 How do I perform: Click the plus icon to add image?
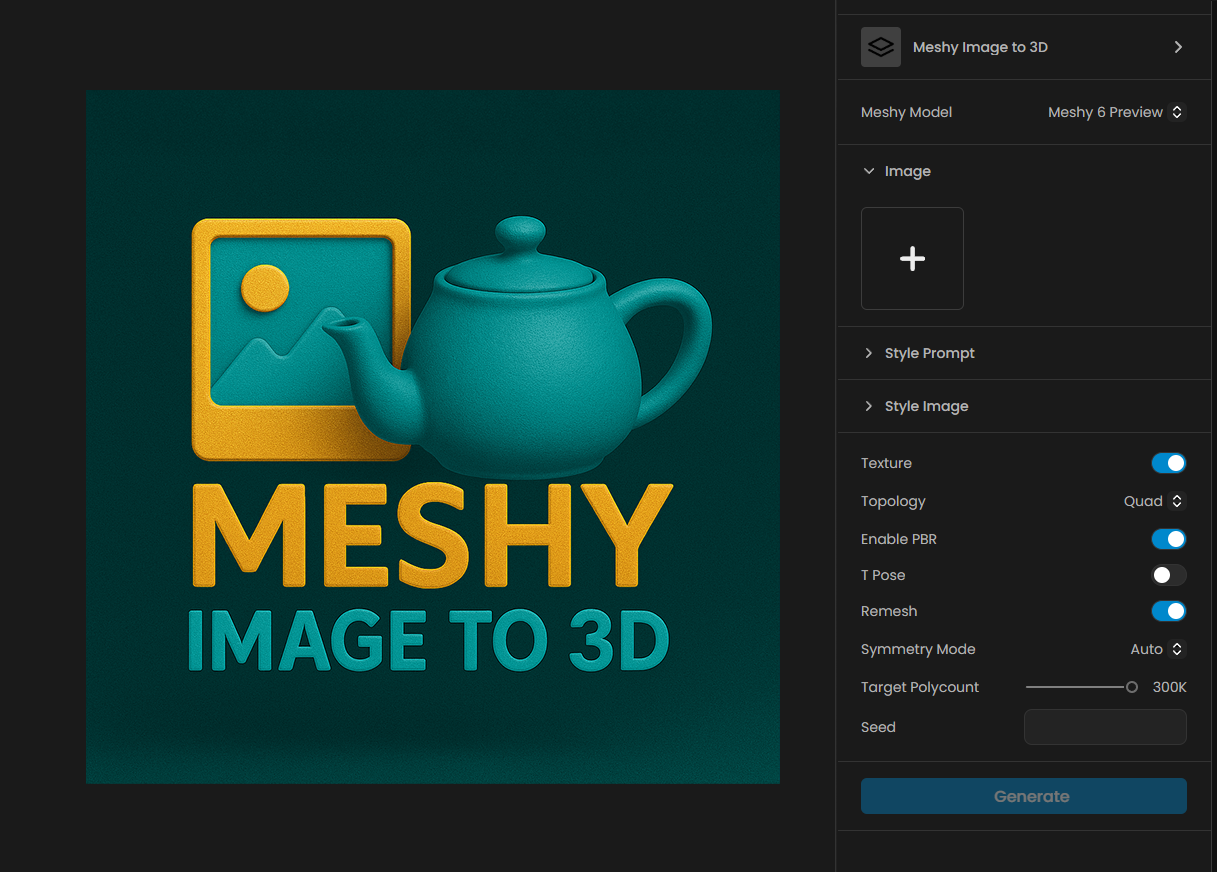912,259
